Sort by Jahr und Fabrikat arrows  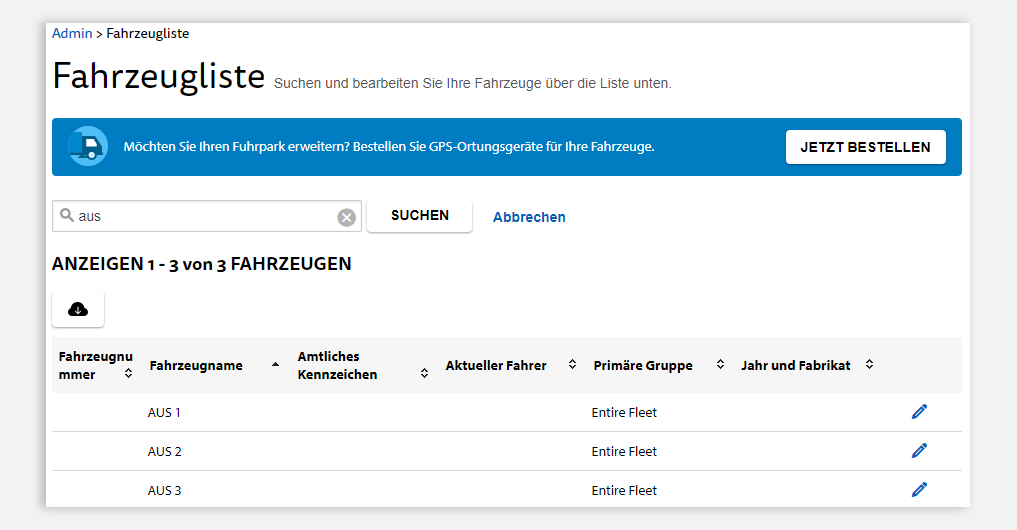(869, 364)
